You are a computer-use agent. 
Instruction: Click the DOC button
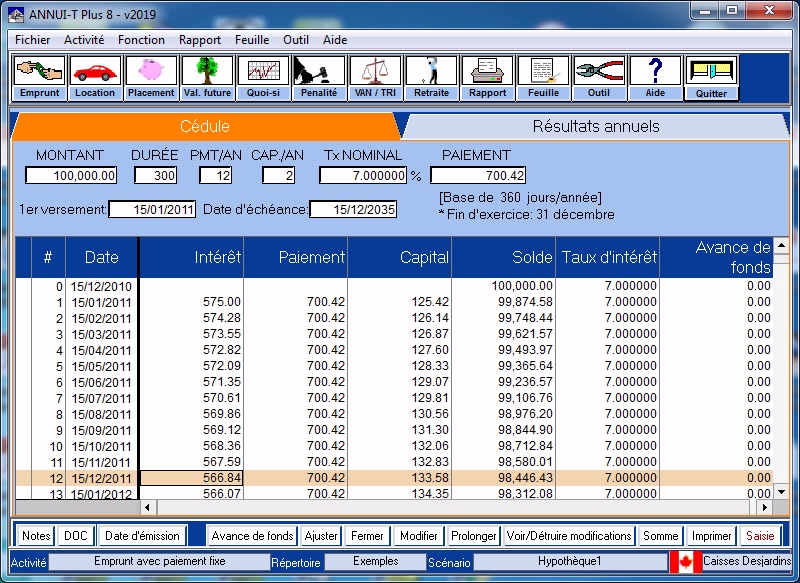pyautogui.click(x=76, y=536)
